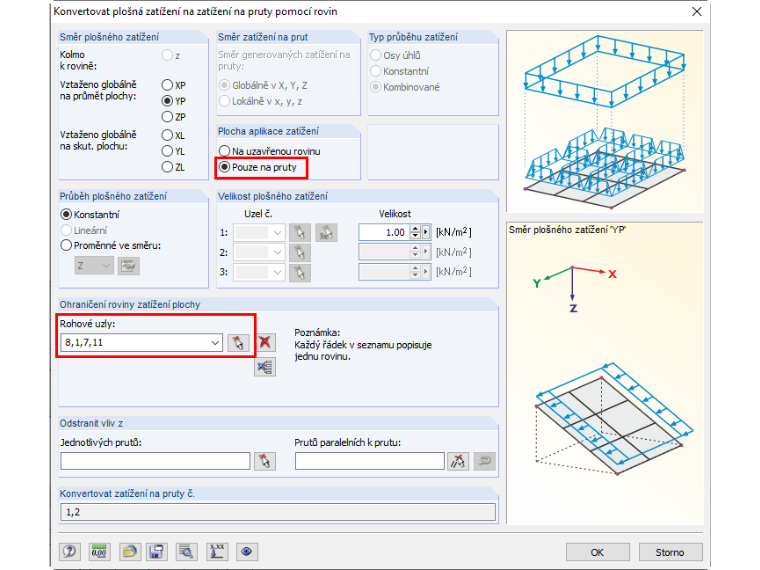The height and width of the screenshot is (570, 760).
Task: Click the delete all rows list icon
Action: pos(265,367)
